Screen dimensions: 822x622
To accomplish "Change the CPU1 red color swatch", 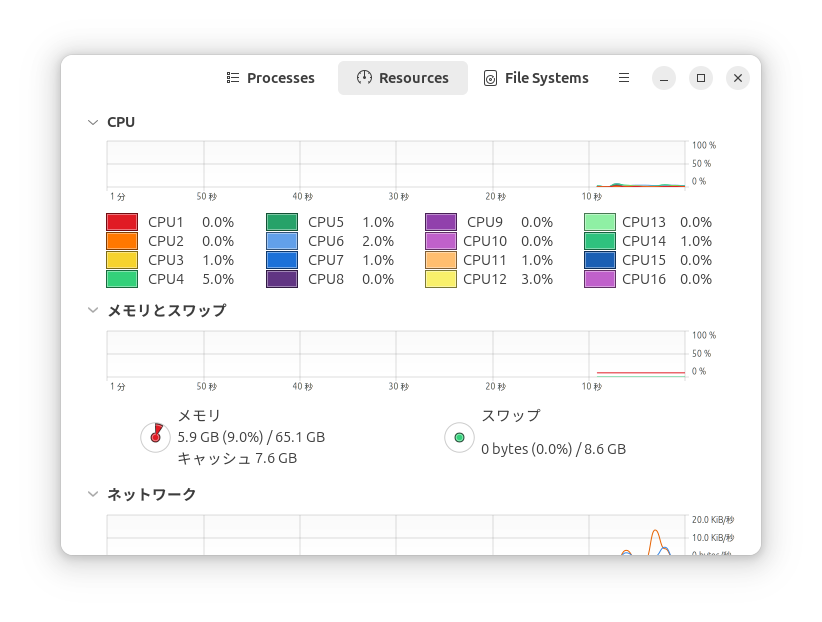I will click(x=121, y=222).
